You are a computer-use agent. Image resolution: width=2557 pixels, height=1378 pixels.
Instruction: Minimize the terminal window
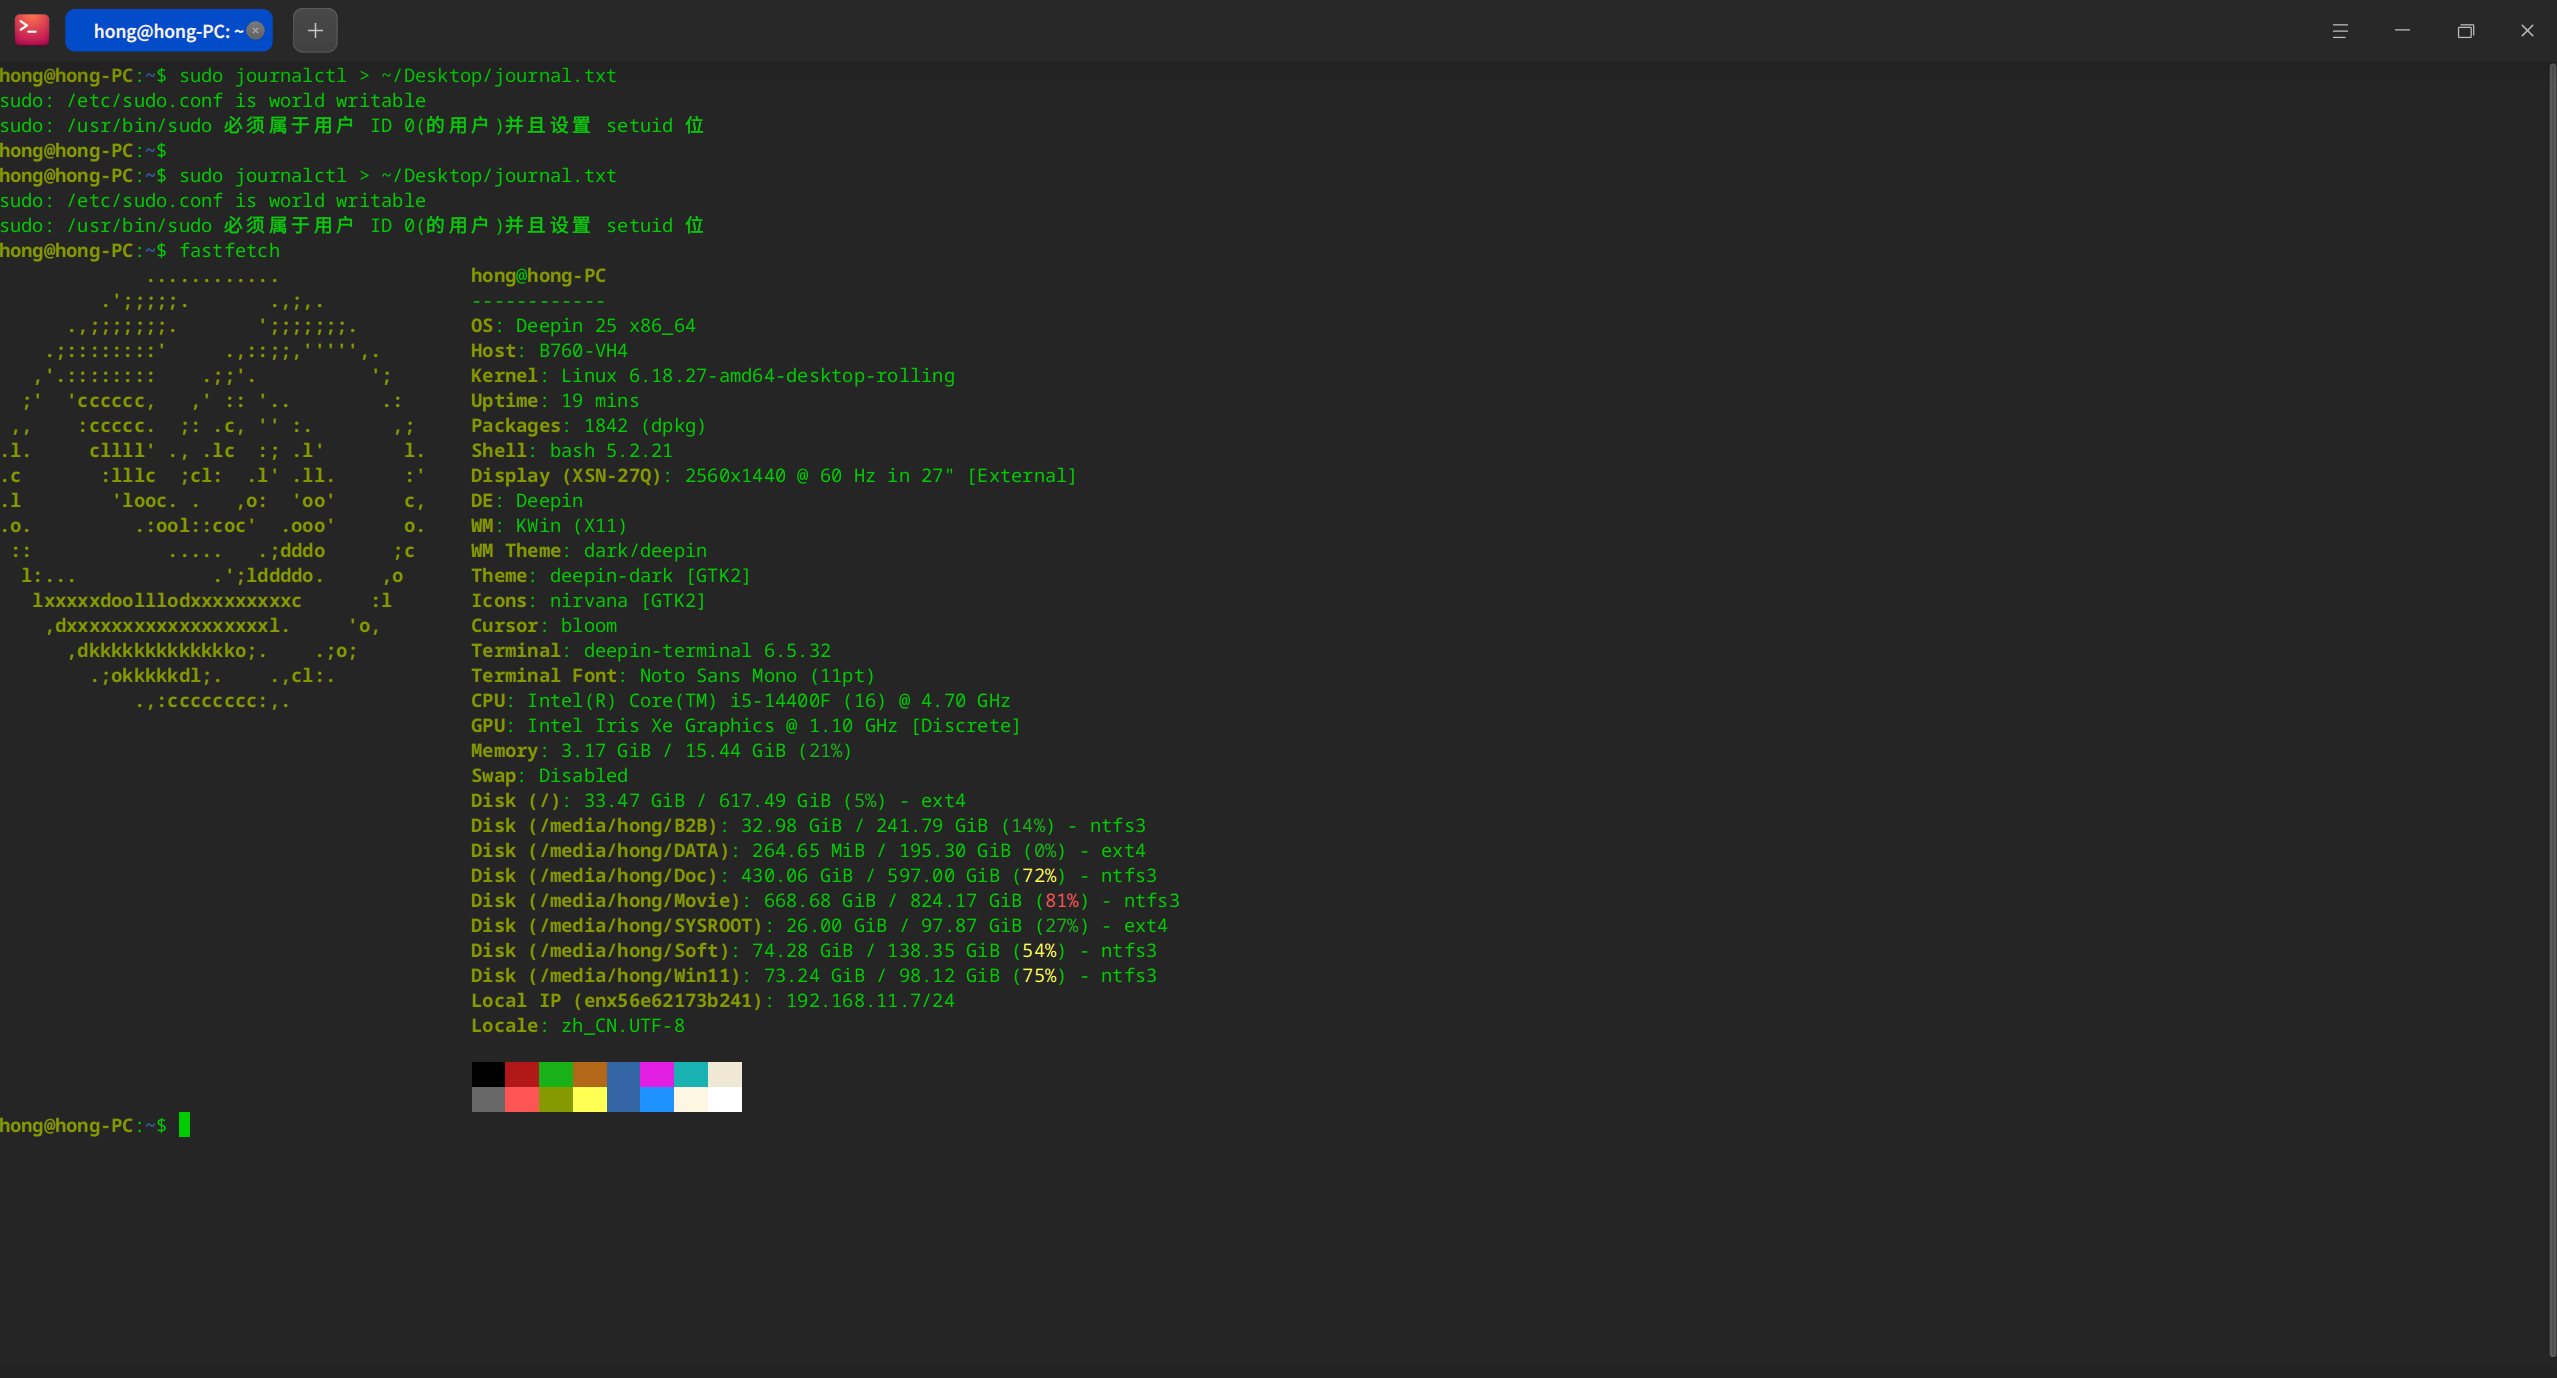tap(2402, 31)
